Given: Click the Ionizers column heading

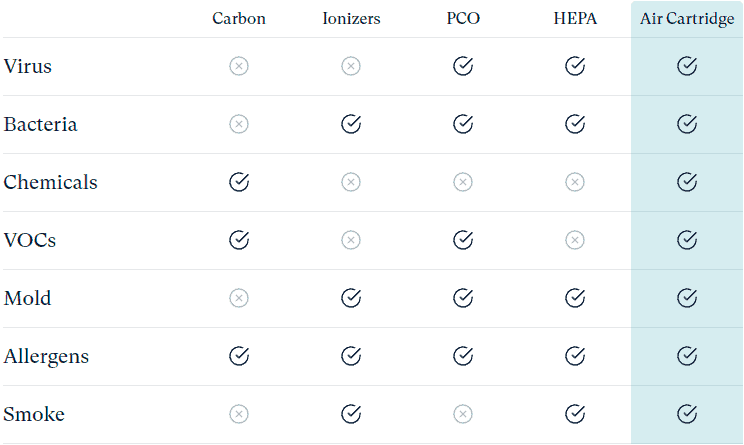Looking at the screenshot, I should tap(351, 19).
